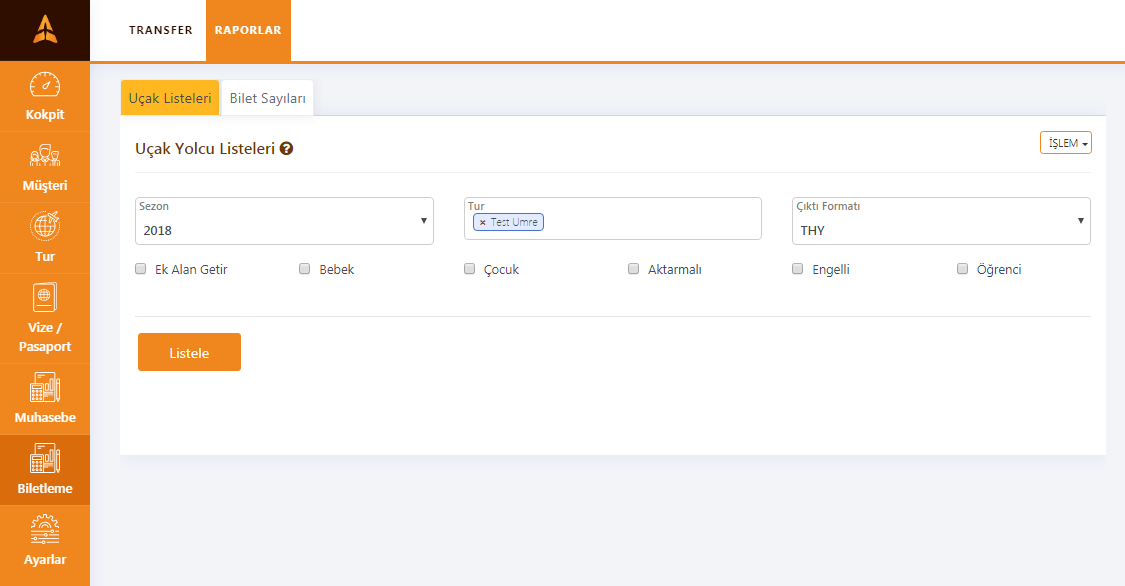Viewport: 1125px width, 586px height.
Task: Open the İŞLEM dropdown menu
Action: [1065, 143]
